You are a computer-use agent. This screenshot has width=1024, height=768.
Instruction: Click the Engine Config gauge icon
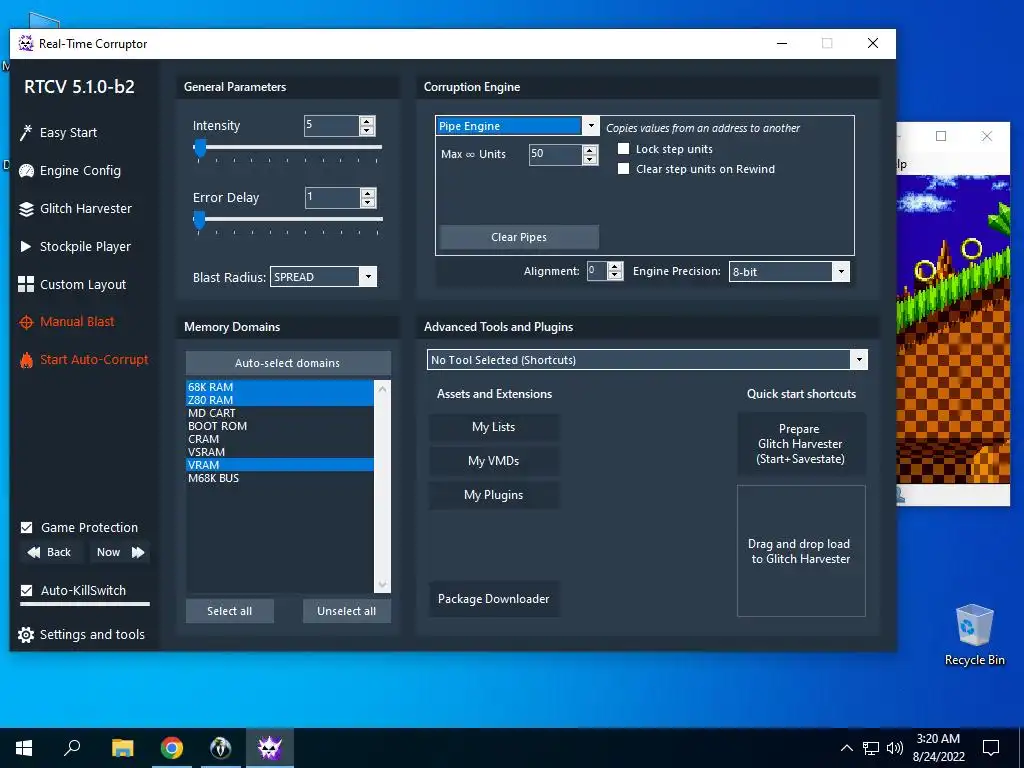click(26, 171)
